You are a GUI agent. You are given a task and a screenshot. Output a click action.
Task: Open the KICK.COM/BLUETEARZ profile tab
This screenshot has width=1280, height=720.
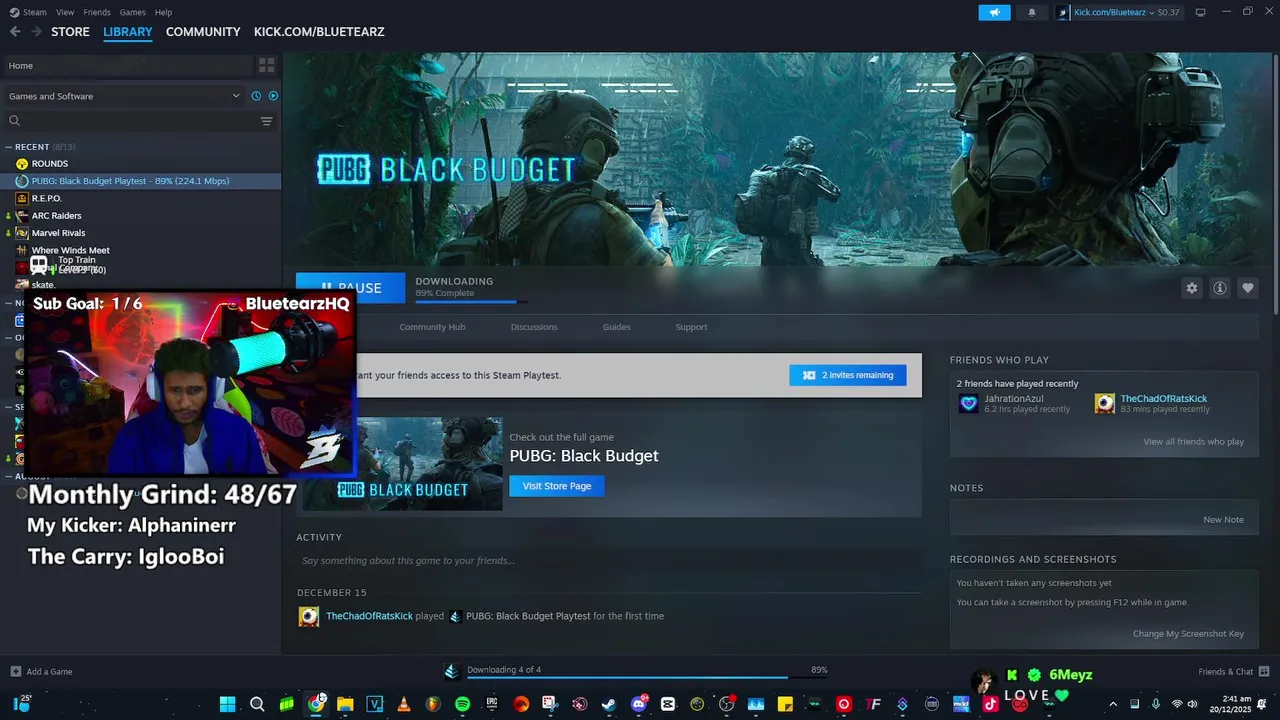coord(319,32)
